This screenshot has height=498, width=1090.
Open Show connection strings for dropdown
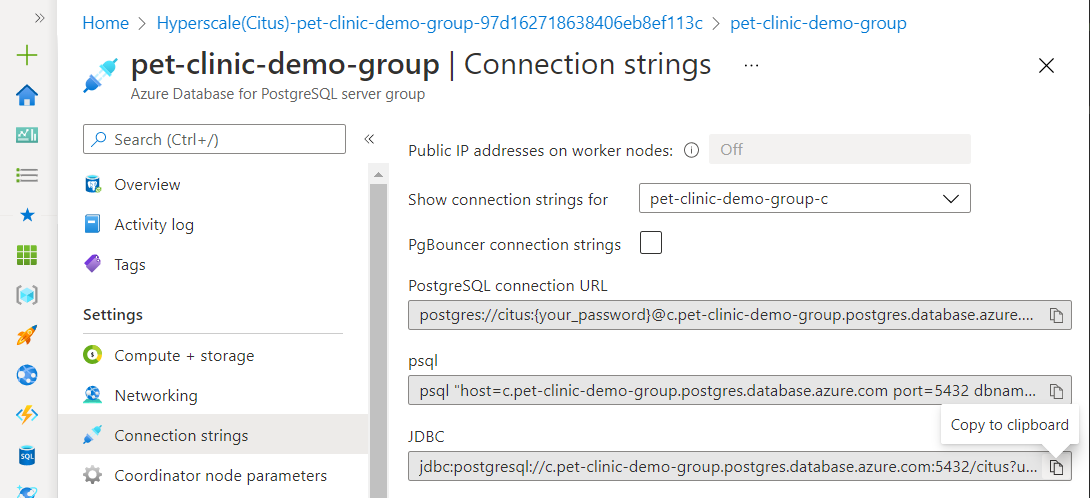click(x=804, y=199)
